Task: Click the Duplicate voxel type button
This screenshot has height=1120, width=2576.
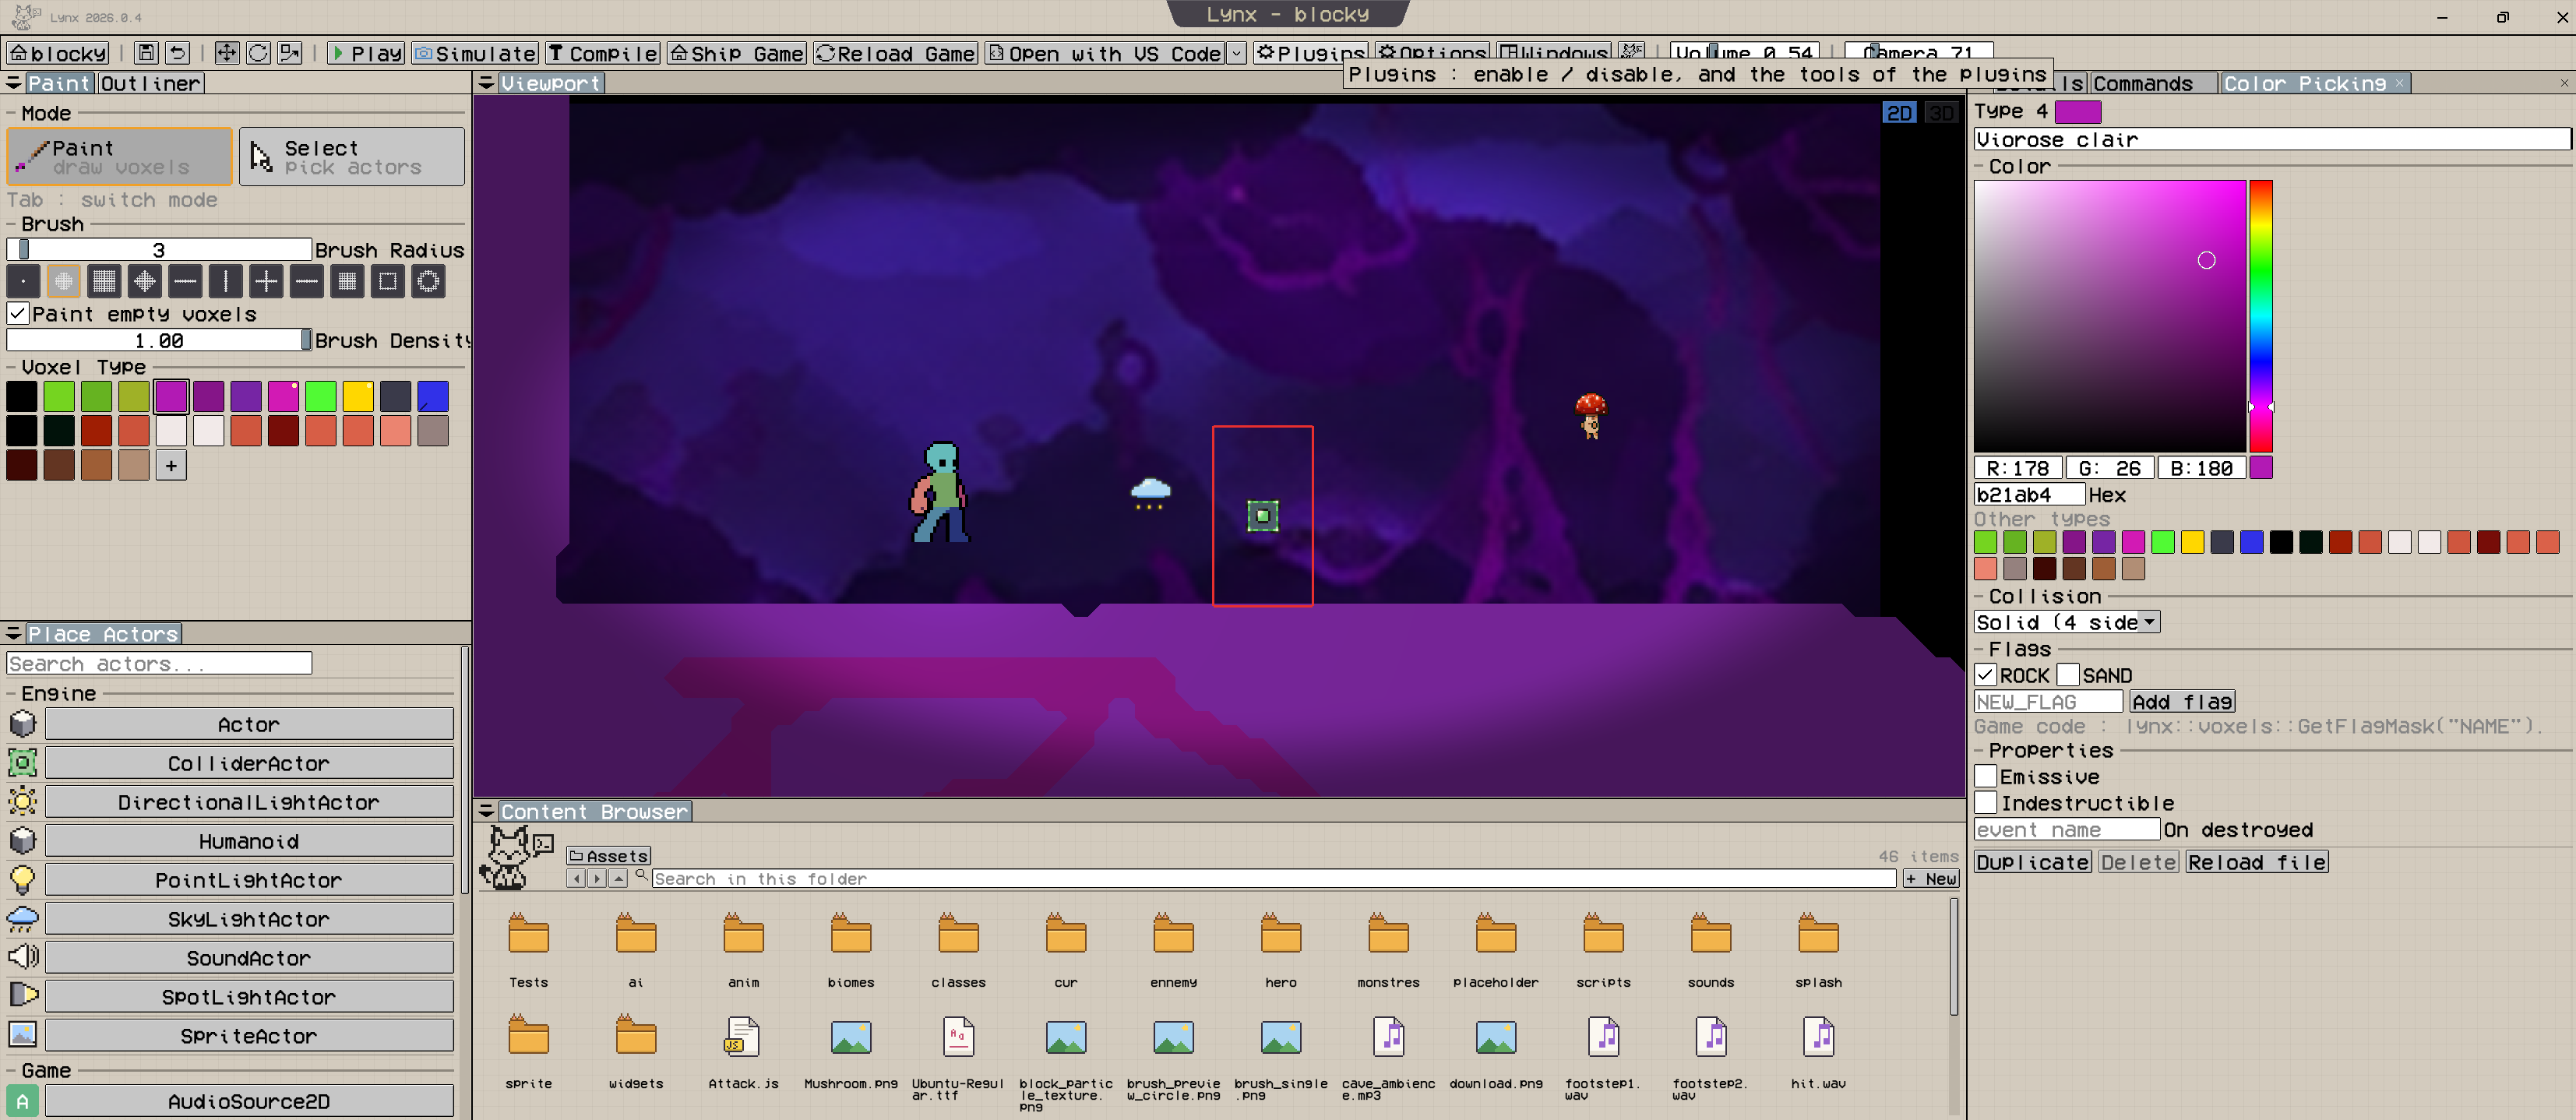Action: pos(2033,862)
